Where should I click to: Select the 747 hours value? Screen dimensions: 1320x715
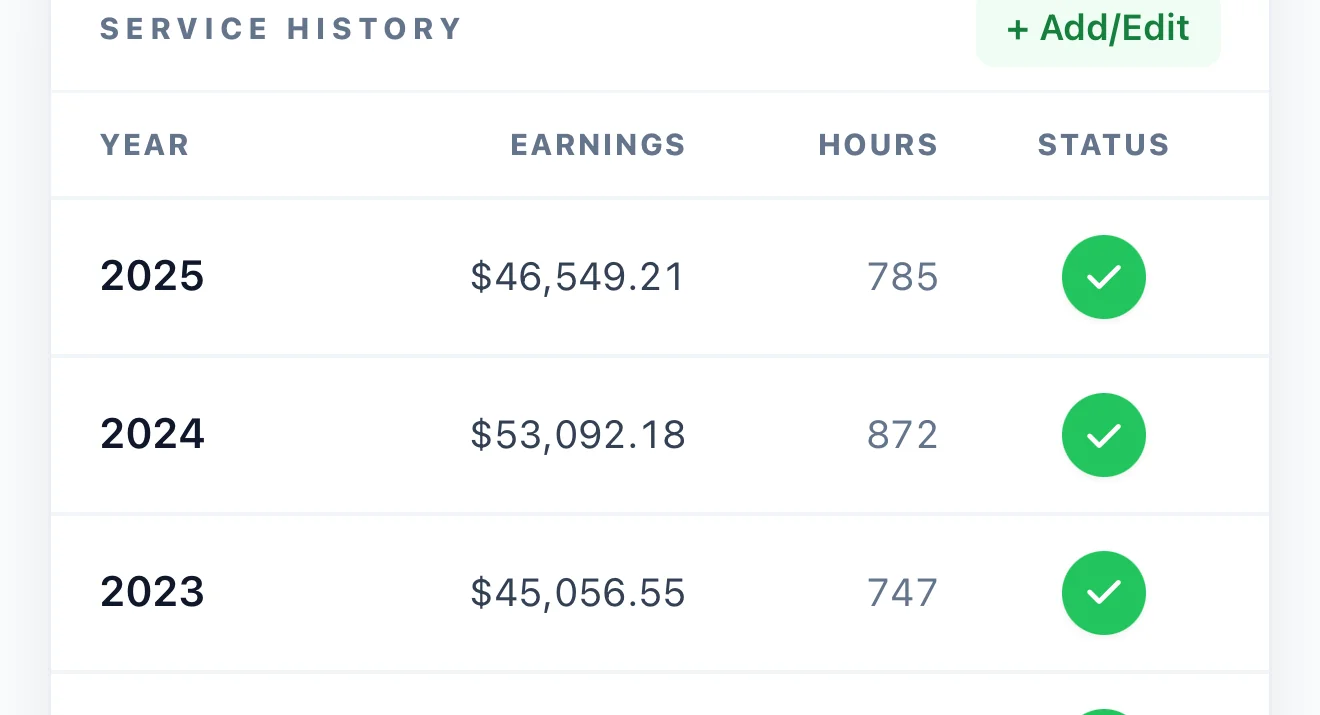tap(903, 593)
